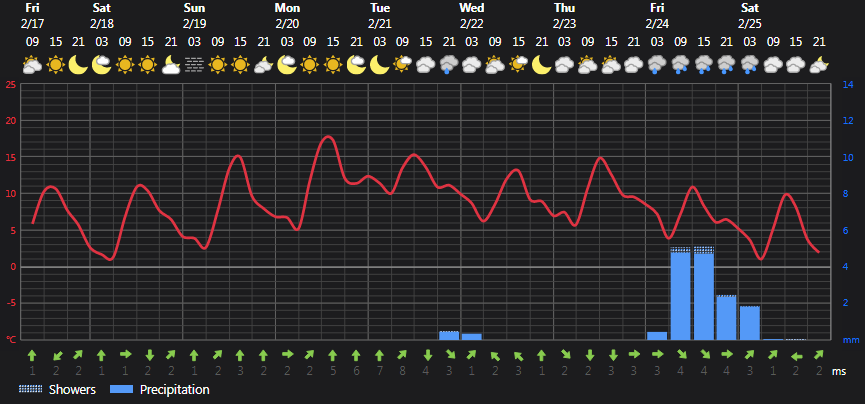The width and height of the screenshot is (865, 404).
Task: Click the precipitation bar for Fri 2/24 21
Action: click(727, 317)
